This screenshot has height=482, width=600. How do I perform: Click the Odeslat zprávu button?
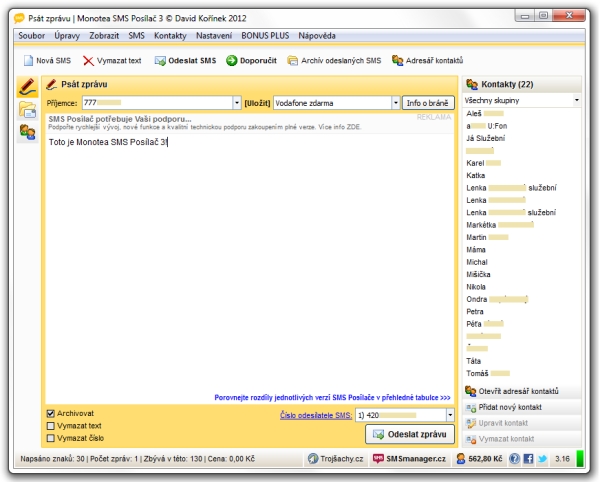click(x=410, y=434)
